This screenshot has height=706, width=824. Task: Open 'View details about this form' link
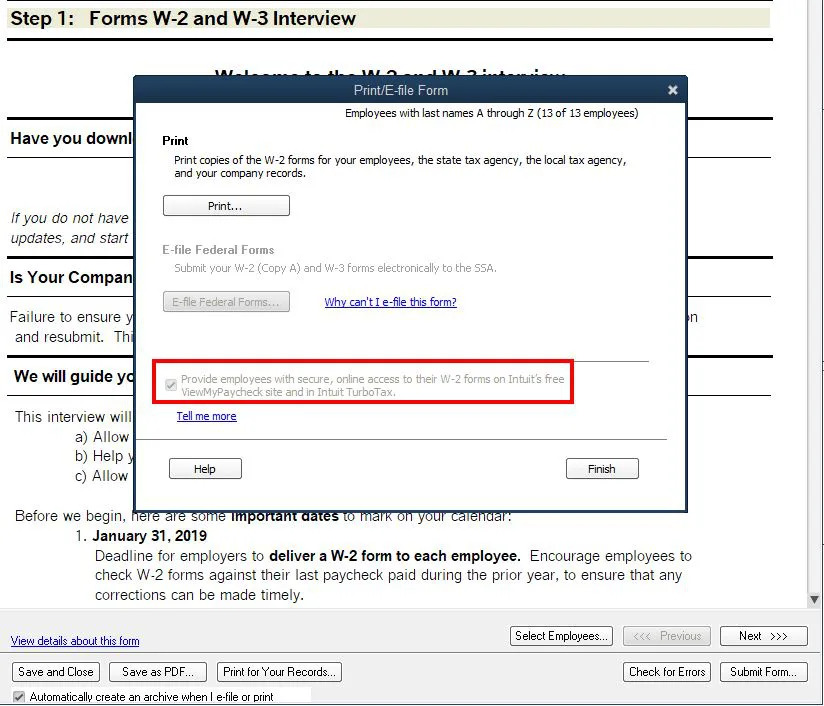pyautogui.click(x=75, y=641)
